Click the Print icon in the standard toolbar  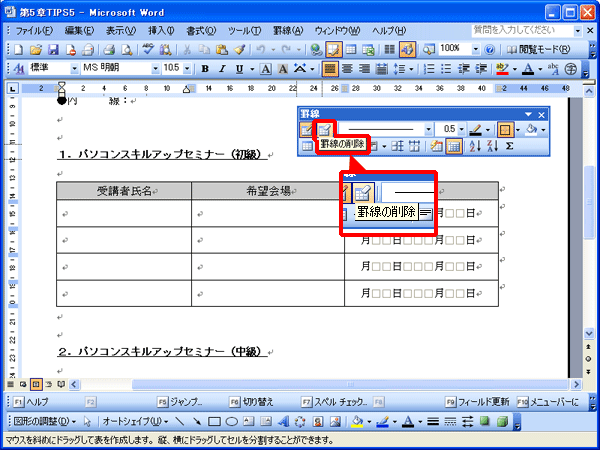pos(109,49)
